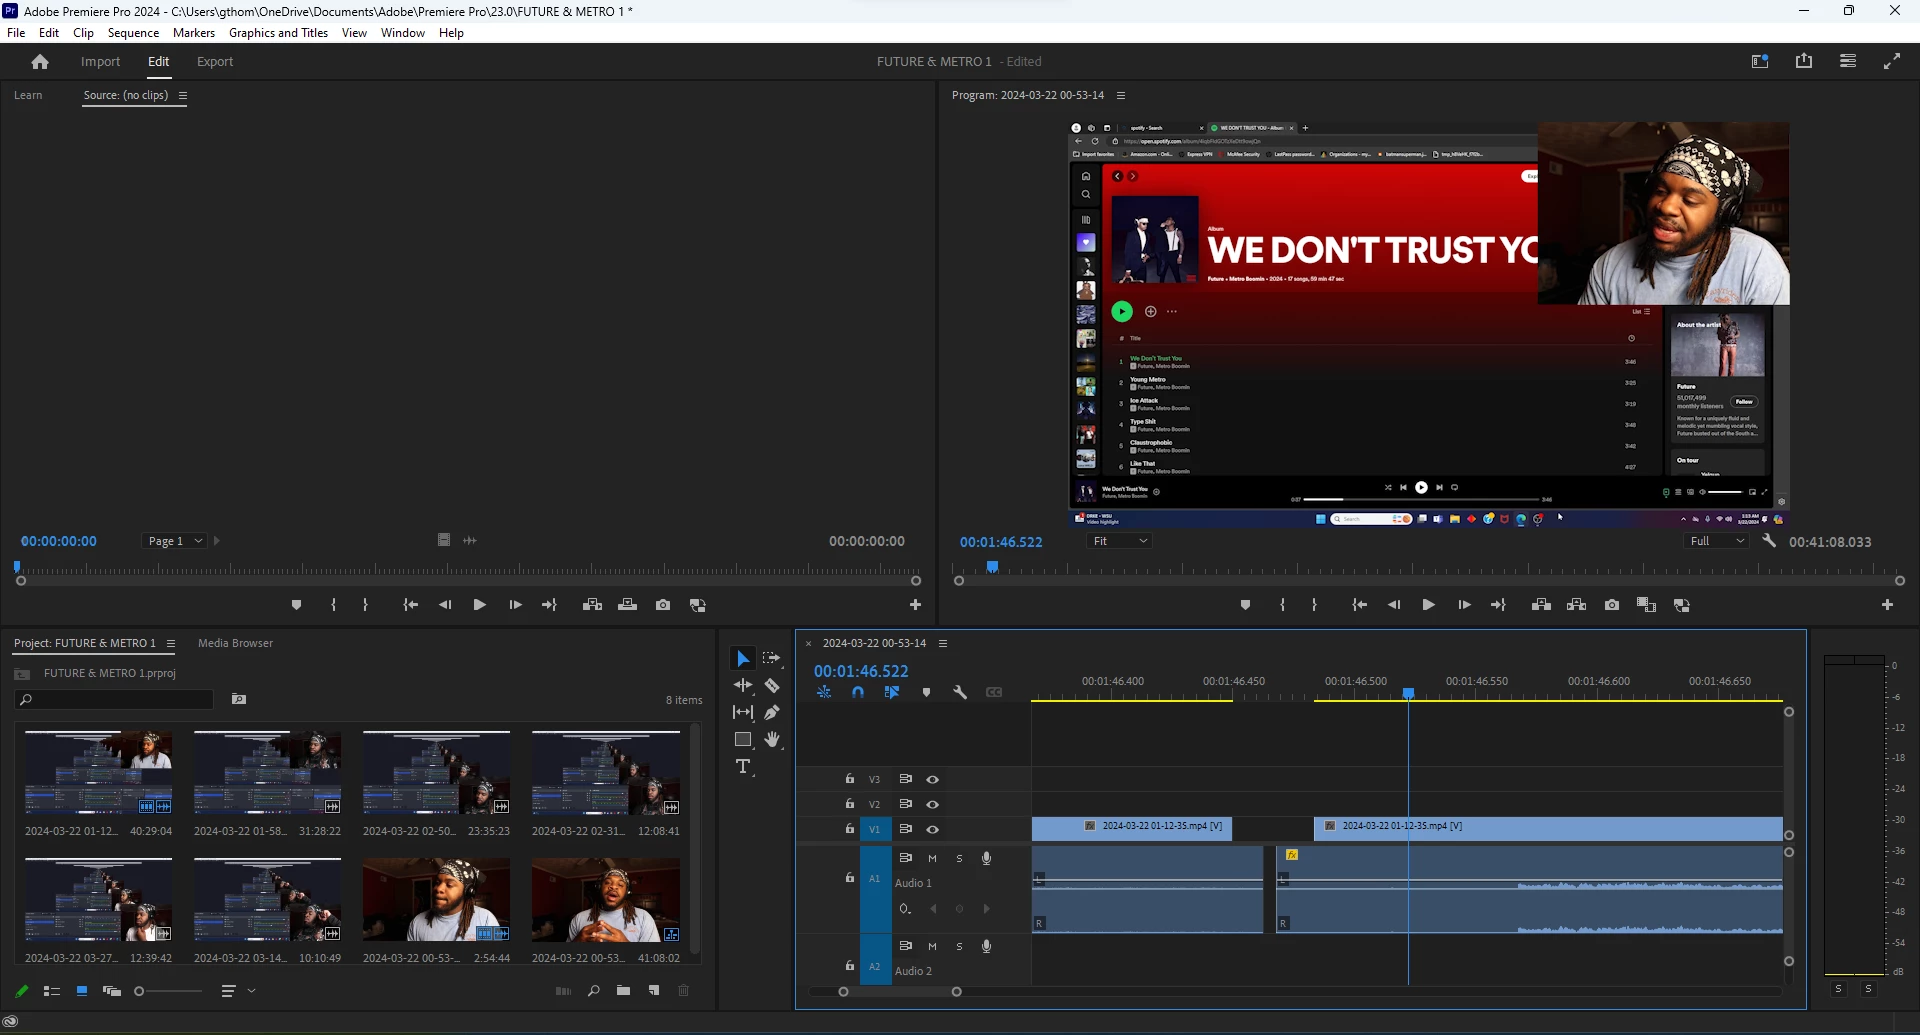Select the Selection tool arrow
1920x1035 pixels.
click(742, 658)
